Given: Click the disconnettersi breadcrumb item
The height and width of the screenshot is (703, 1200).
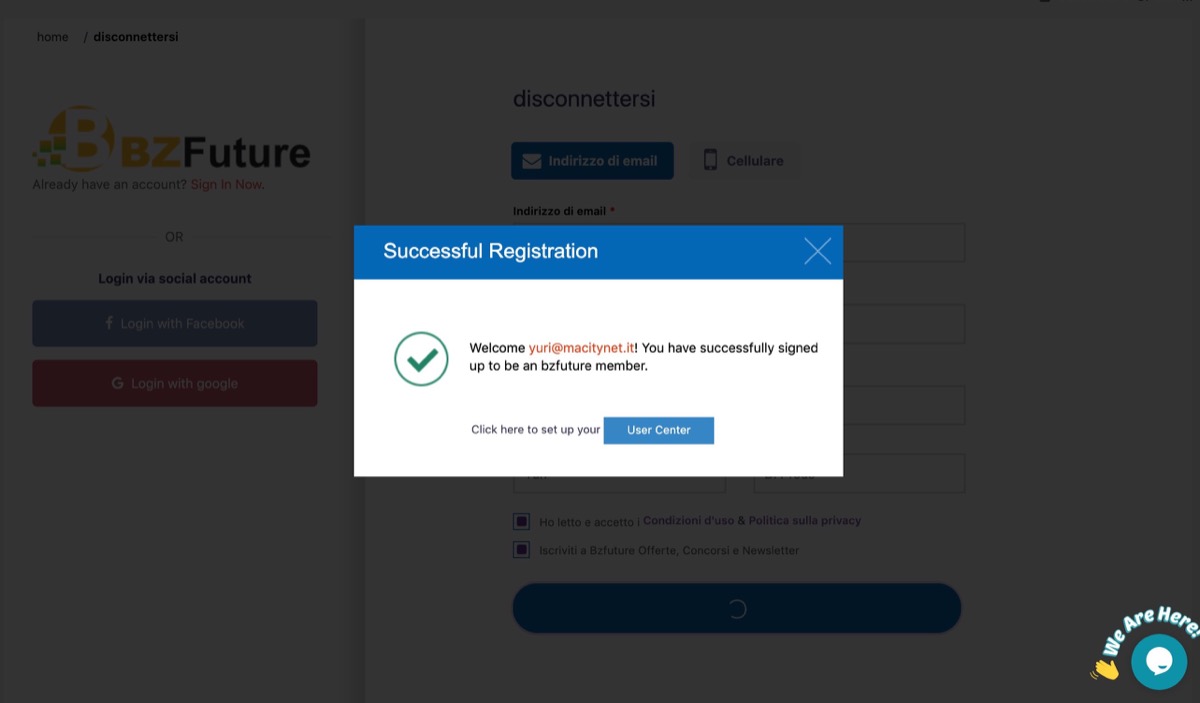Looking at the screenshot, I should click(136, 37).
